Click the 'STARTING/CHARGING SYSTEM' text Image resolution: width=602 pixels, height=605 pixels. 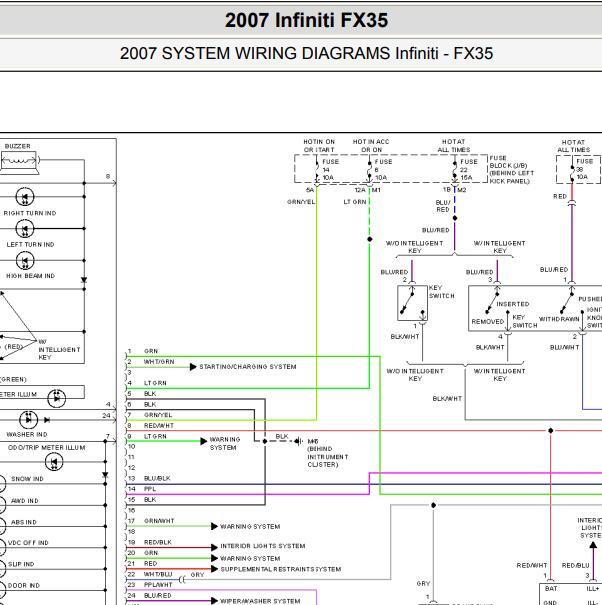[x=248, y=367]
